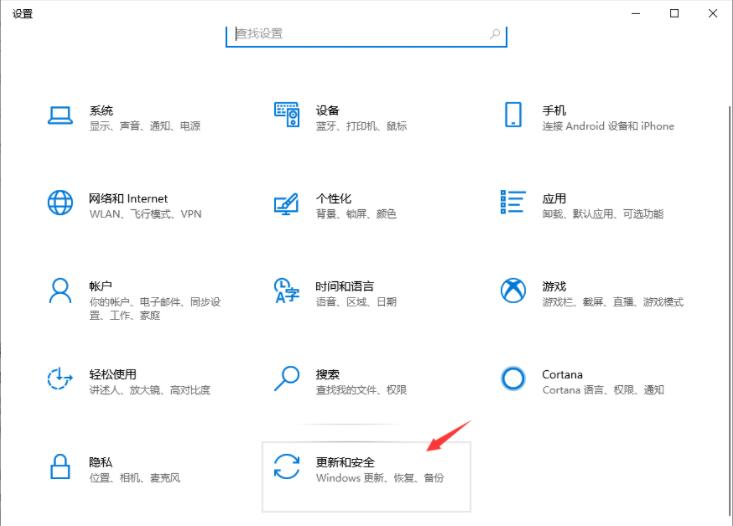
Task: Focus the 查找设置 search field
Action: coord(366,35)
